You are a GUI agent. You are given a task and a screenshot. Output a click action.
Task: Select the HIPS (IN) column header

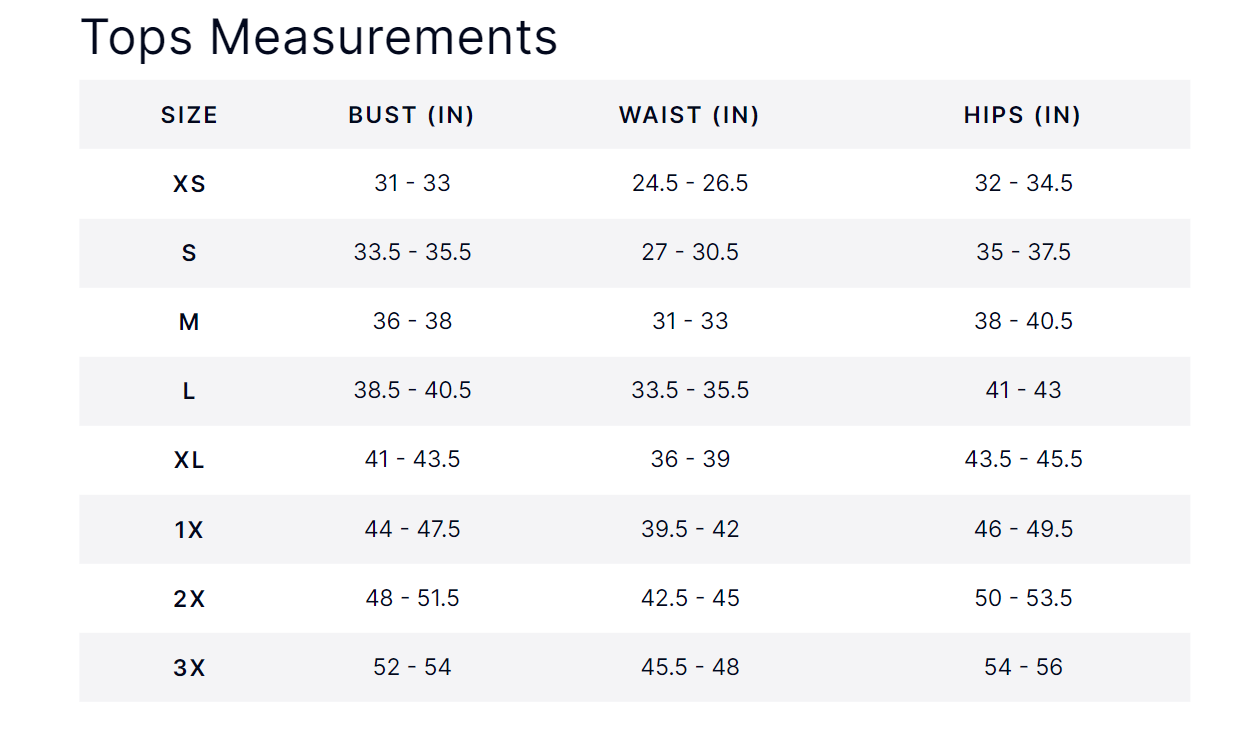click(1023, 115)
